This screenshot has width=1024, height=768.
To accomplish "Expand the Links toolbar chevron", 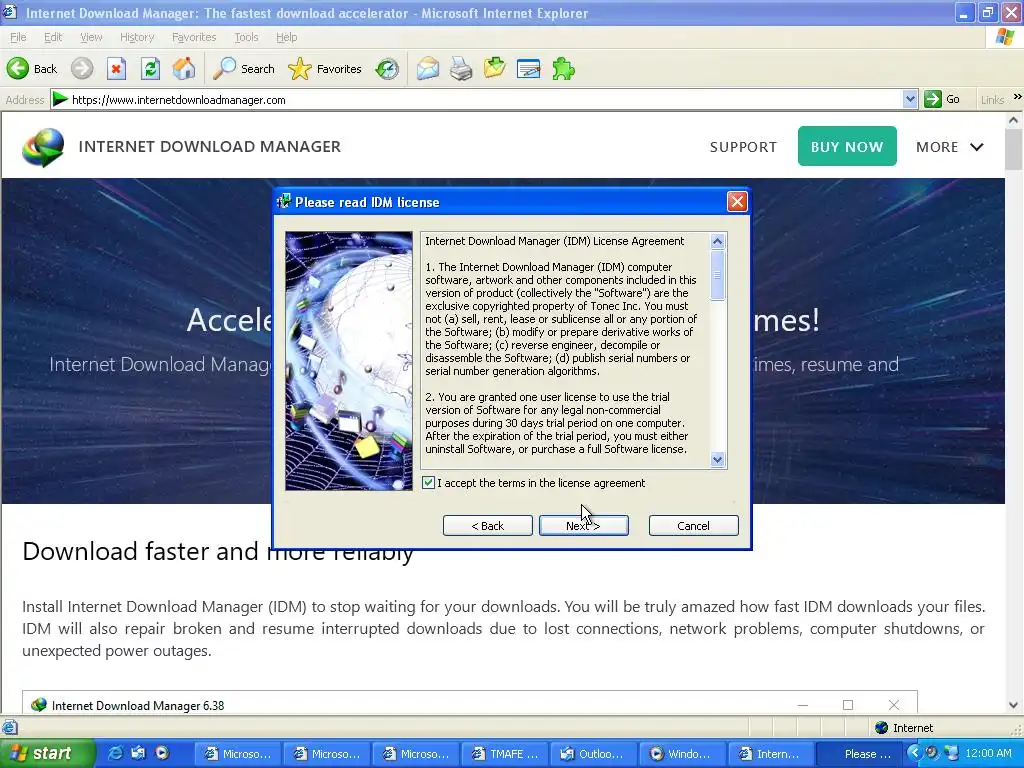I will (1017, 97).
